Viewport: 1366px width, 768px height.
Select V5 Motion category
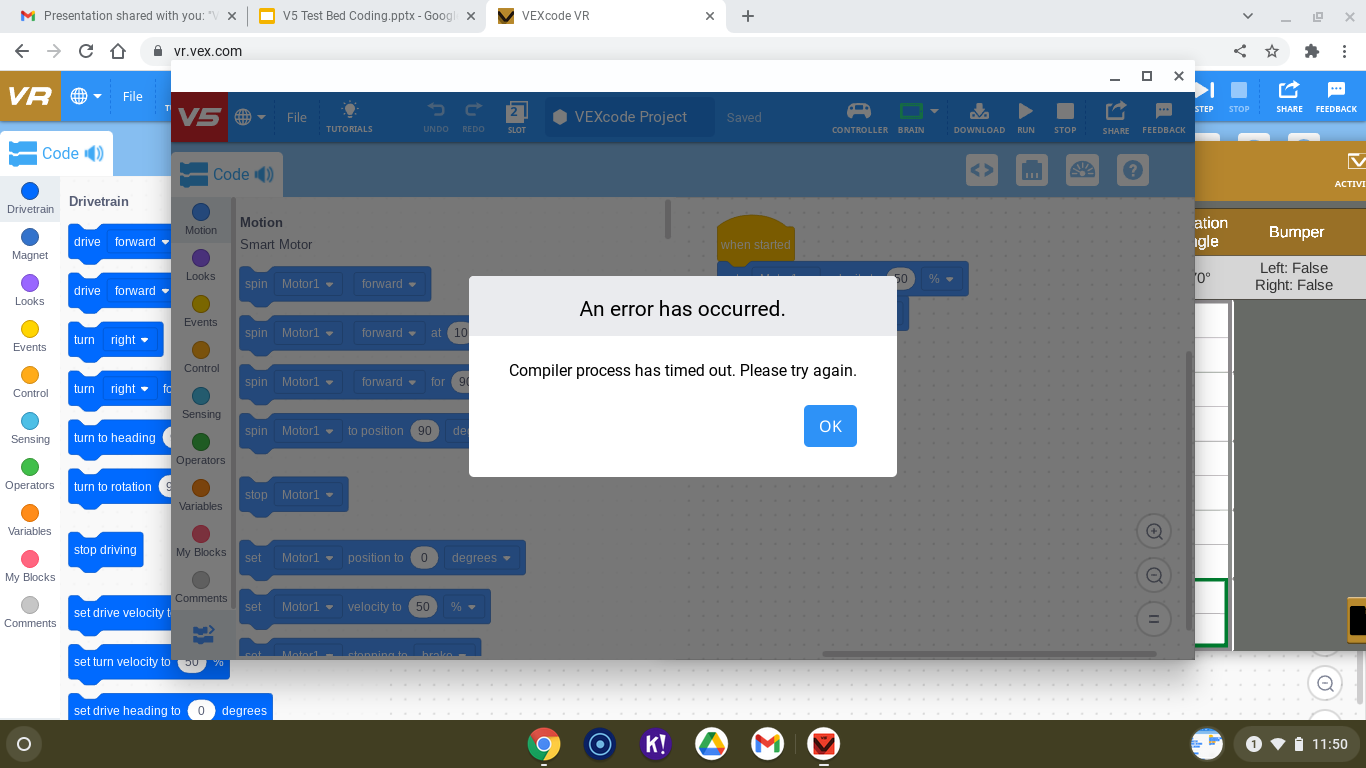pyautogui.click(x=201, y=219)
